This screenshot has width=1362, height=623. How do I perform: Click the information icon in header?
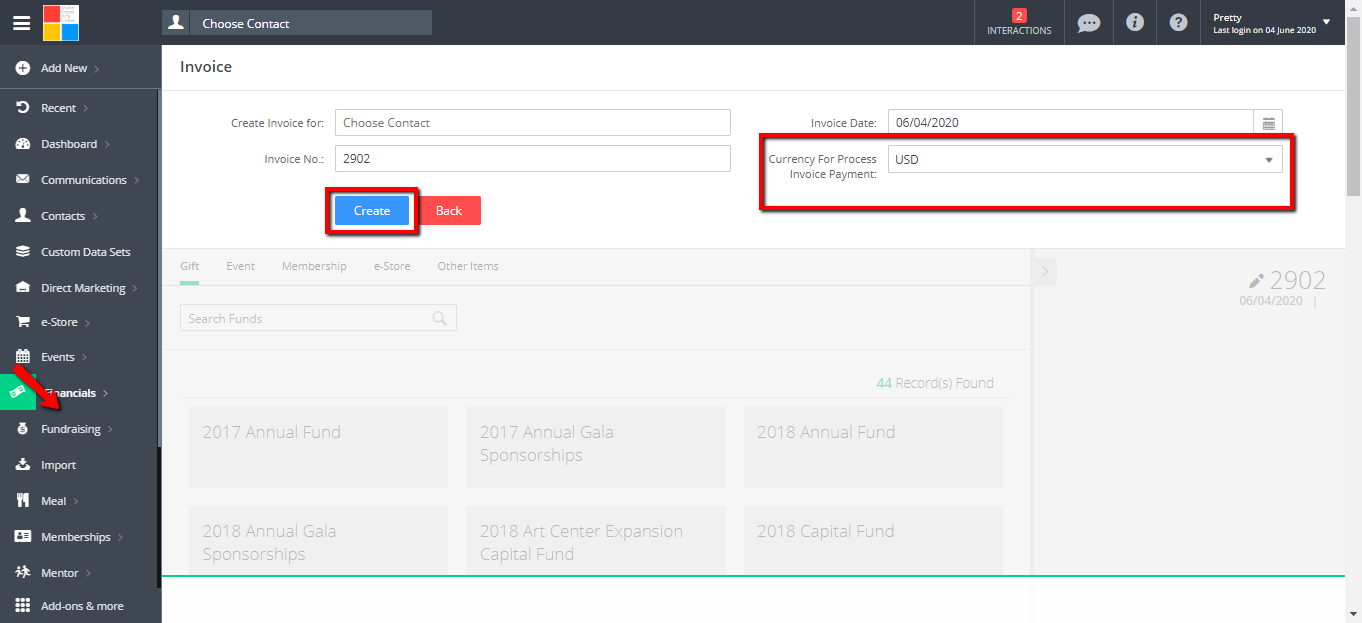pyautogui.click(x=1134, y=22)
